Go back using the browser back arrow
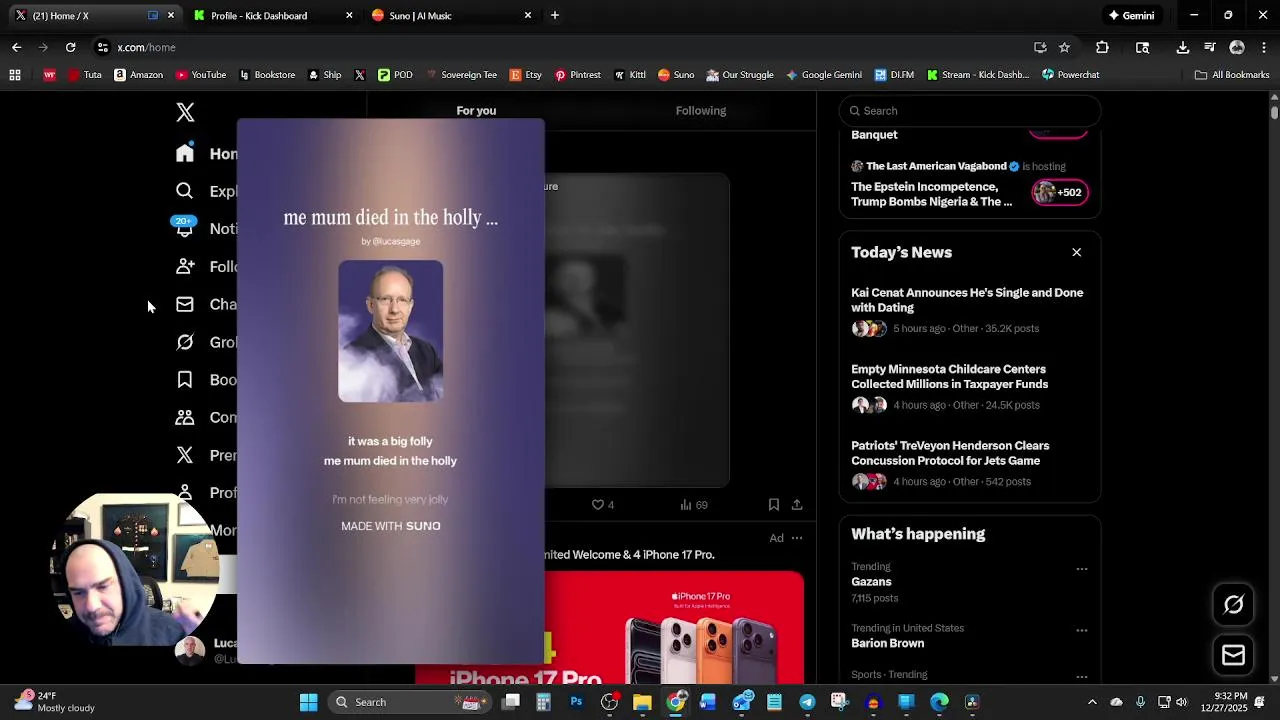Image resolution: width=1280 pixels, height=720 pixels. point(16,47)
